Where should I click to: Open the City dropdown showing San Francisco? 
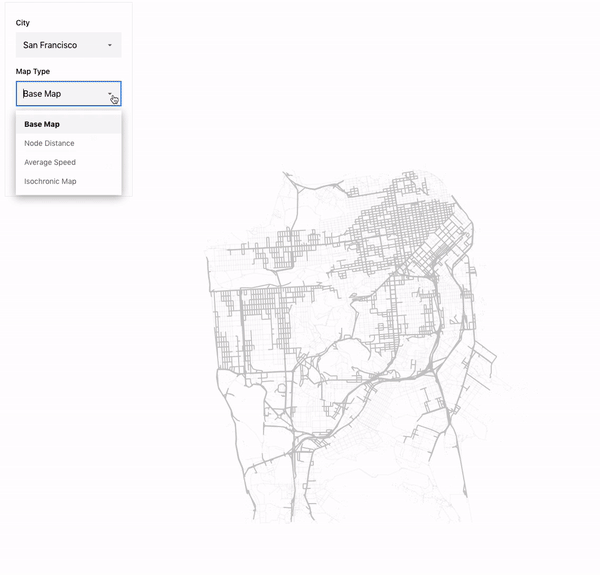68,45
